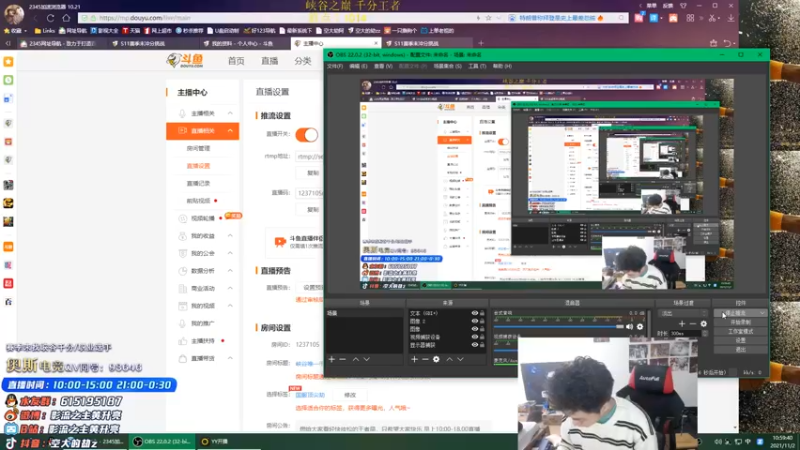
Task: Add a new source in OBS sources panel
Action: pos(414,359)
